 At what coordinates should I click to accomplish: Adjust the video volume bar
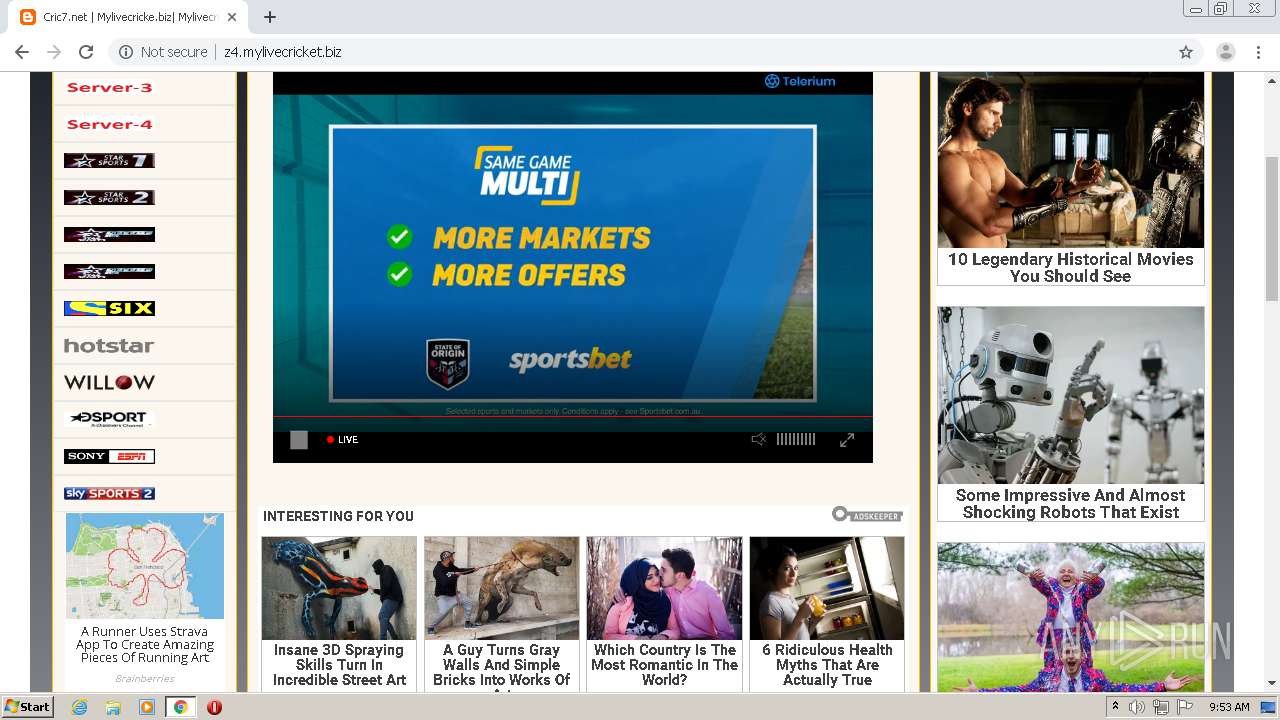[796, 440]
